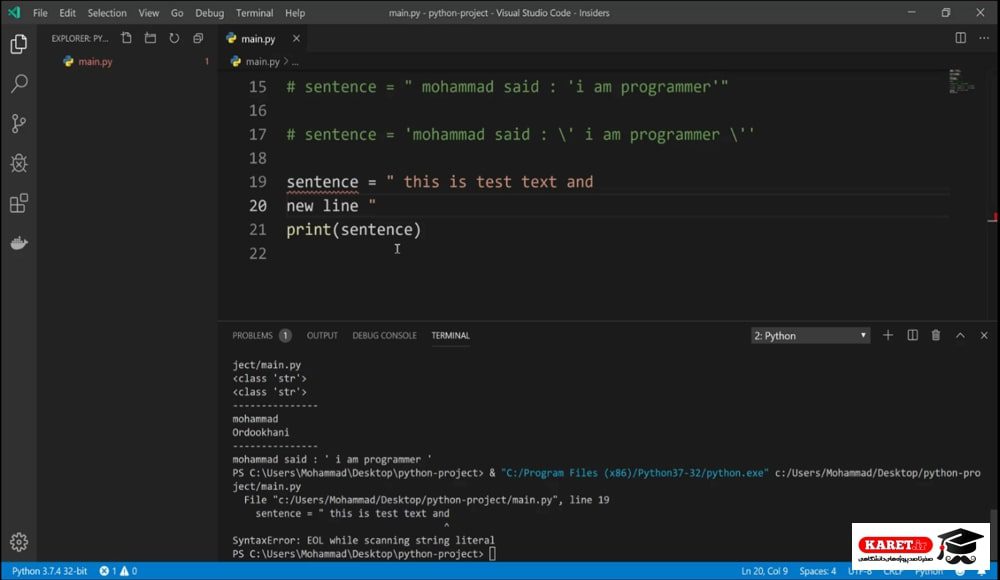Split the editor to the right
The image size is (1000, 580).
point(960,38)
